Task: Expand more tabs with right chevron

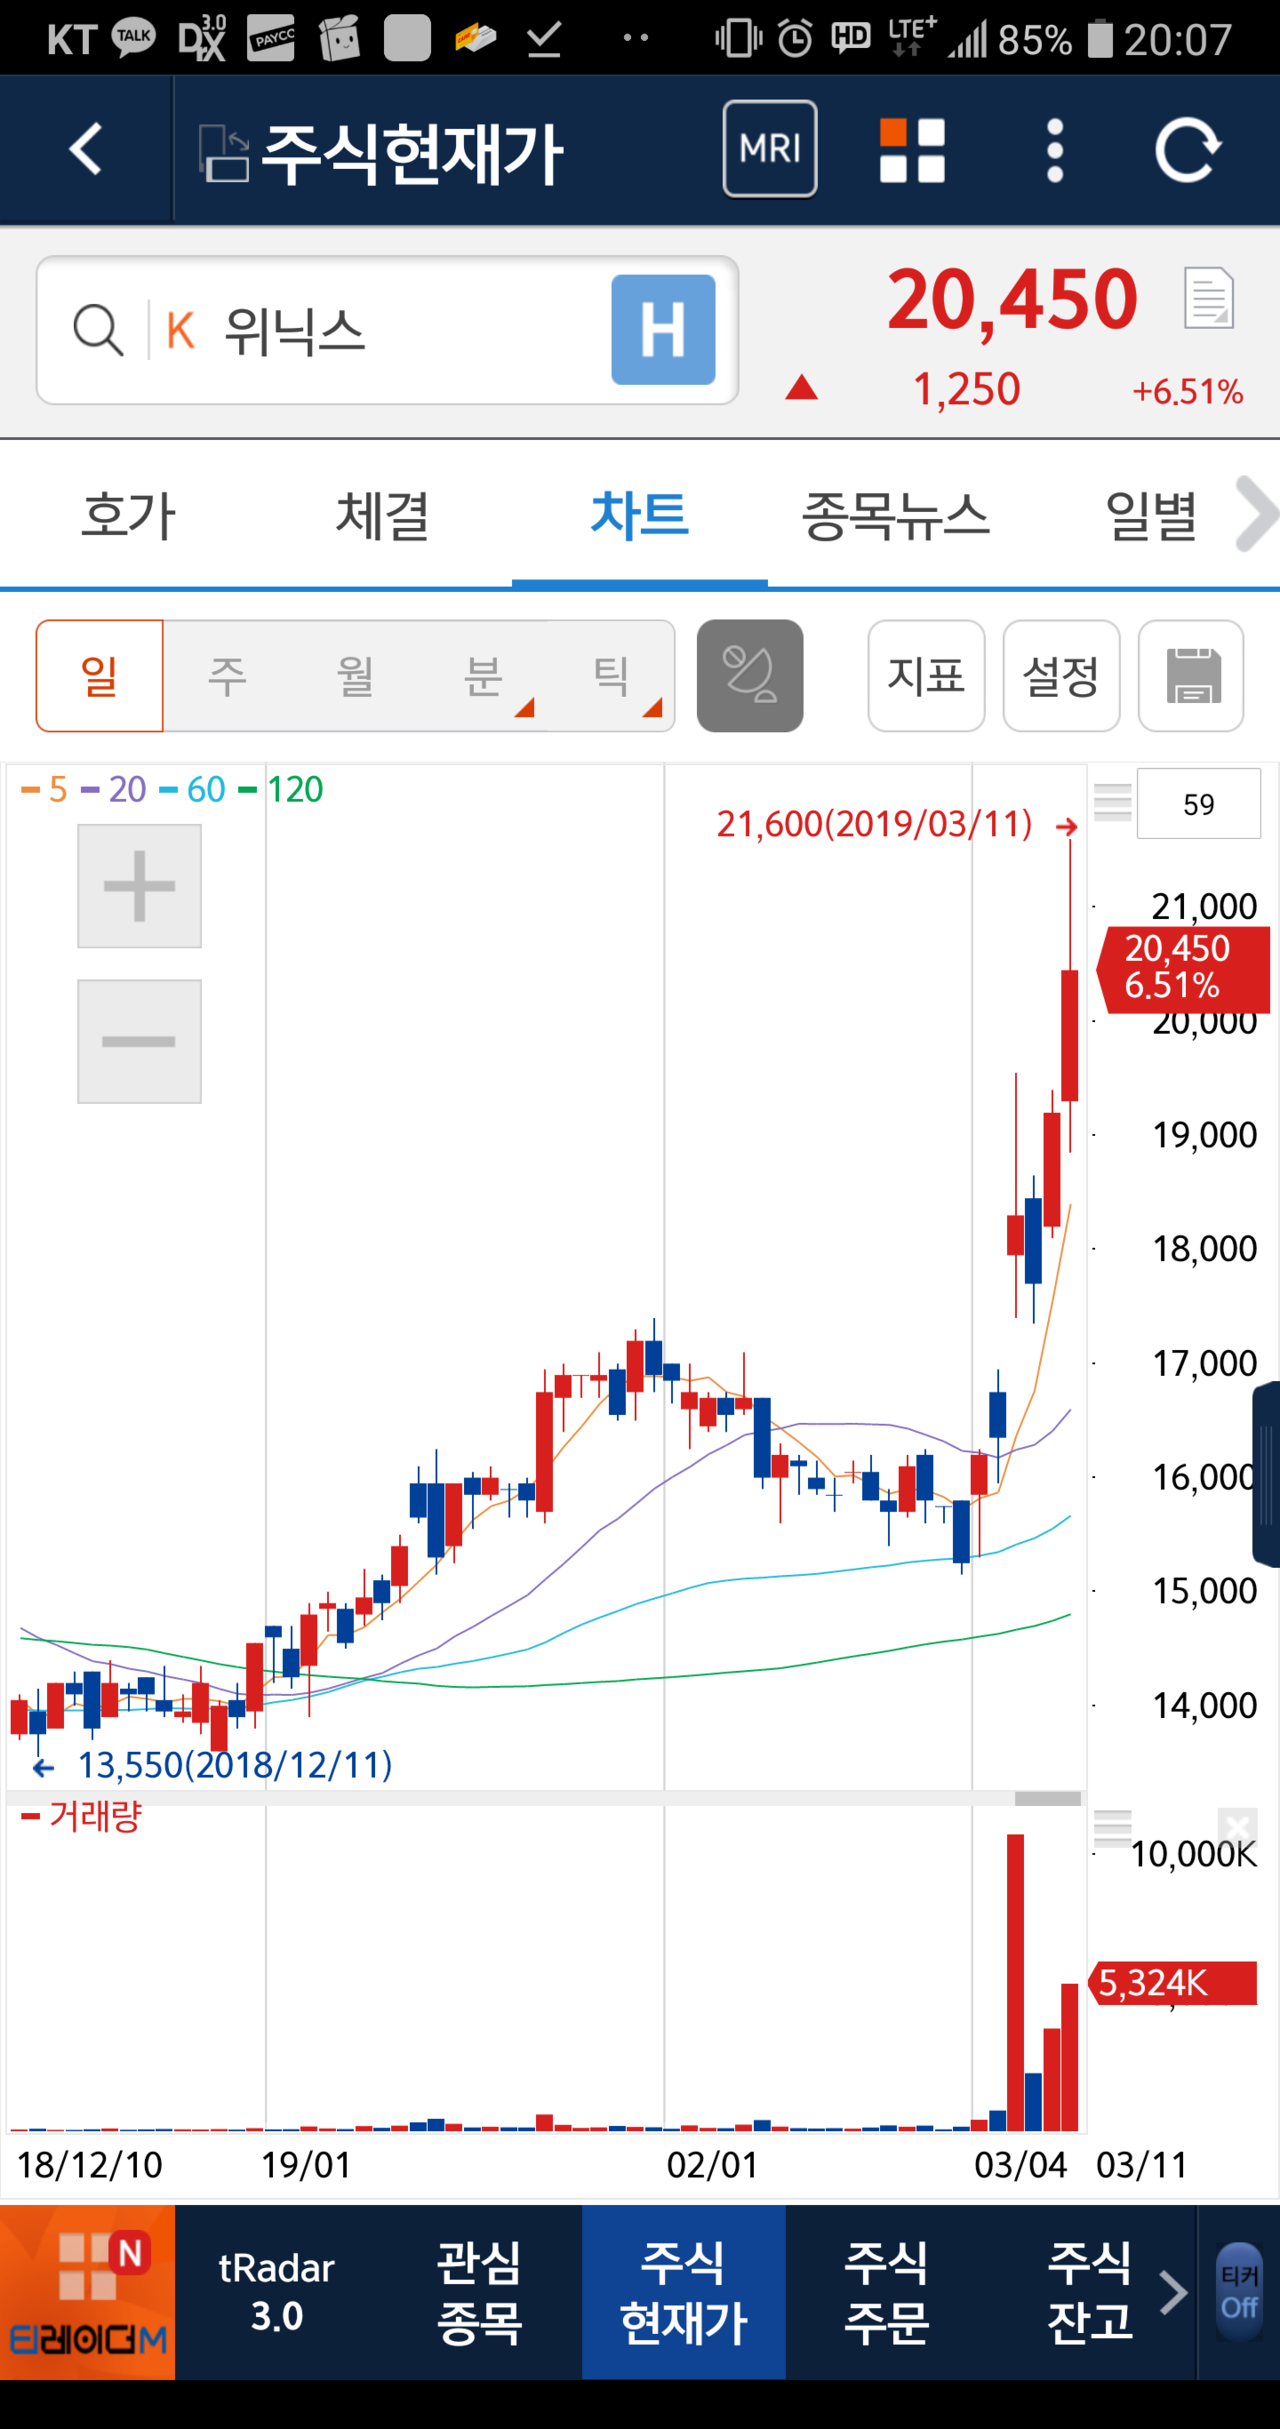Action: click(x=1254, y=515)
